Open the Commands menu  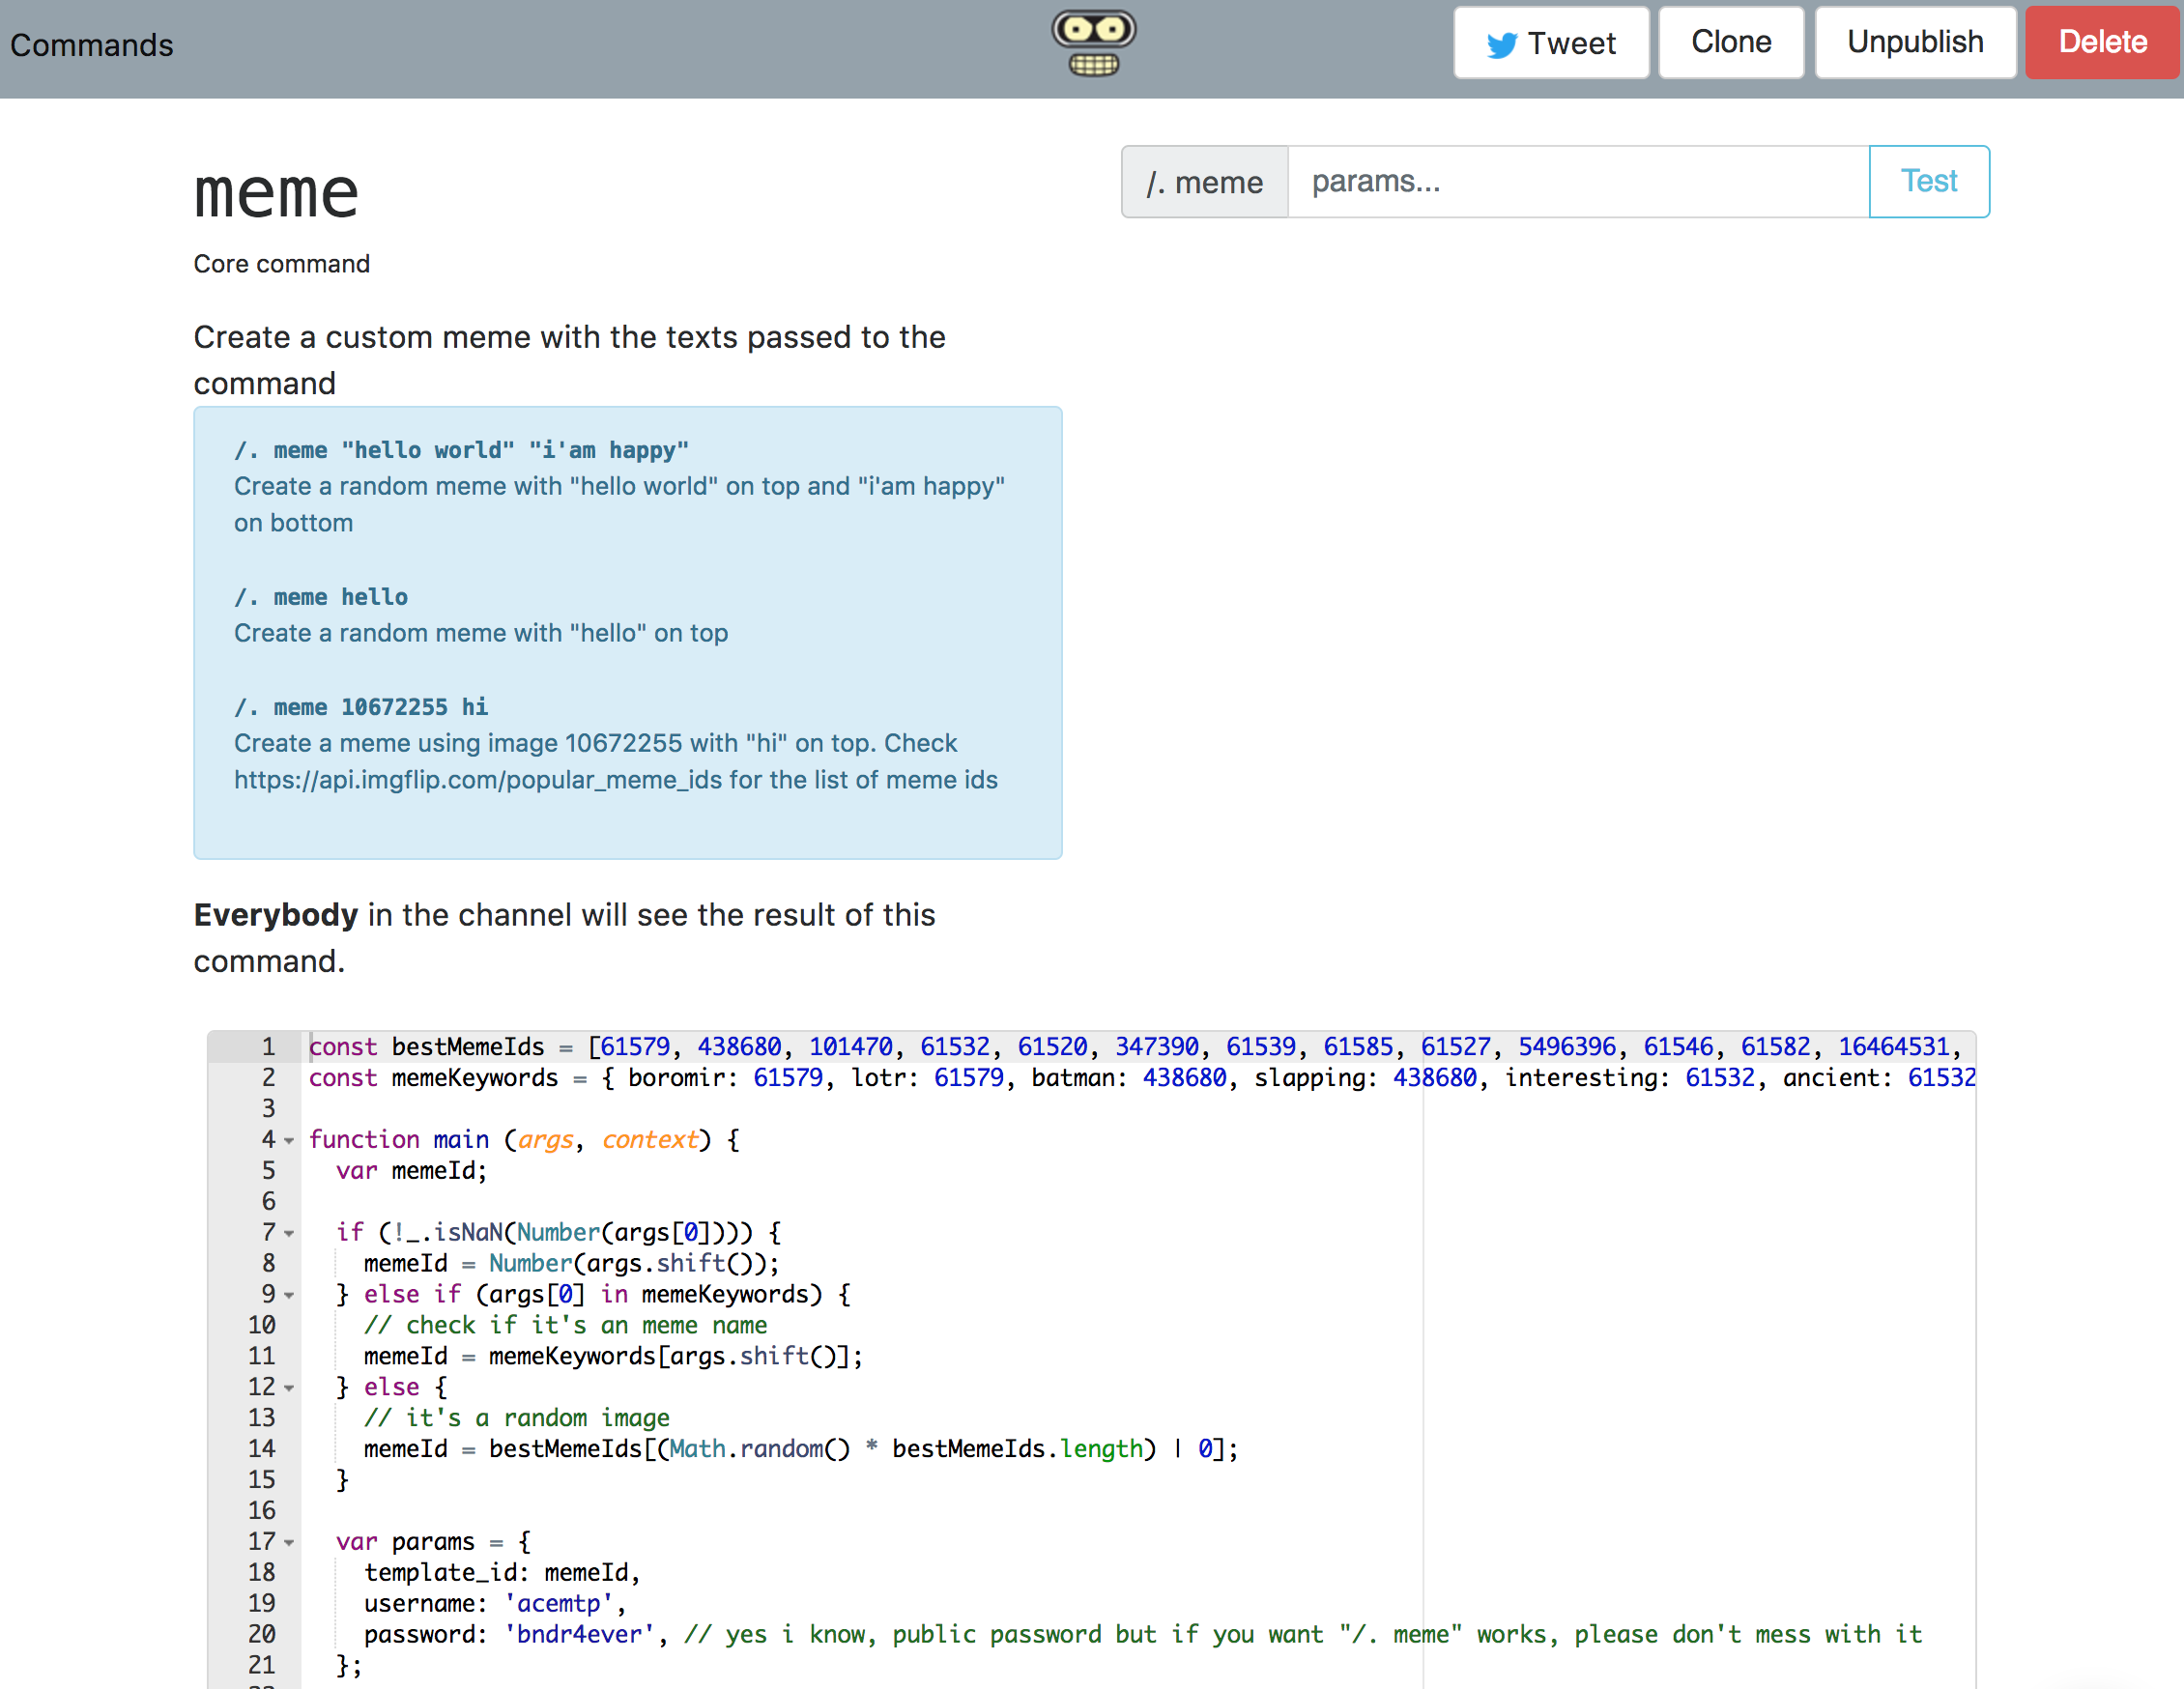point(91,45)
